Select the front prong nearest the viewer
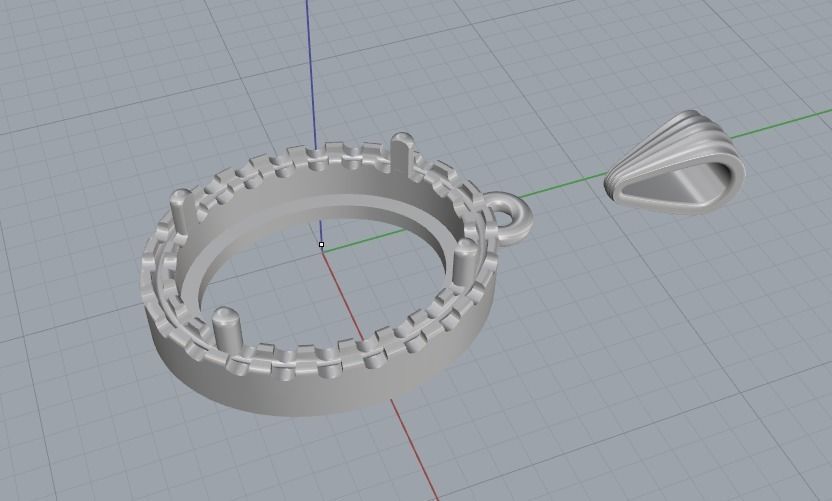 coord(228,333)
